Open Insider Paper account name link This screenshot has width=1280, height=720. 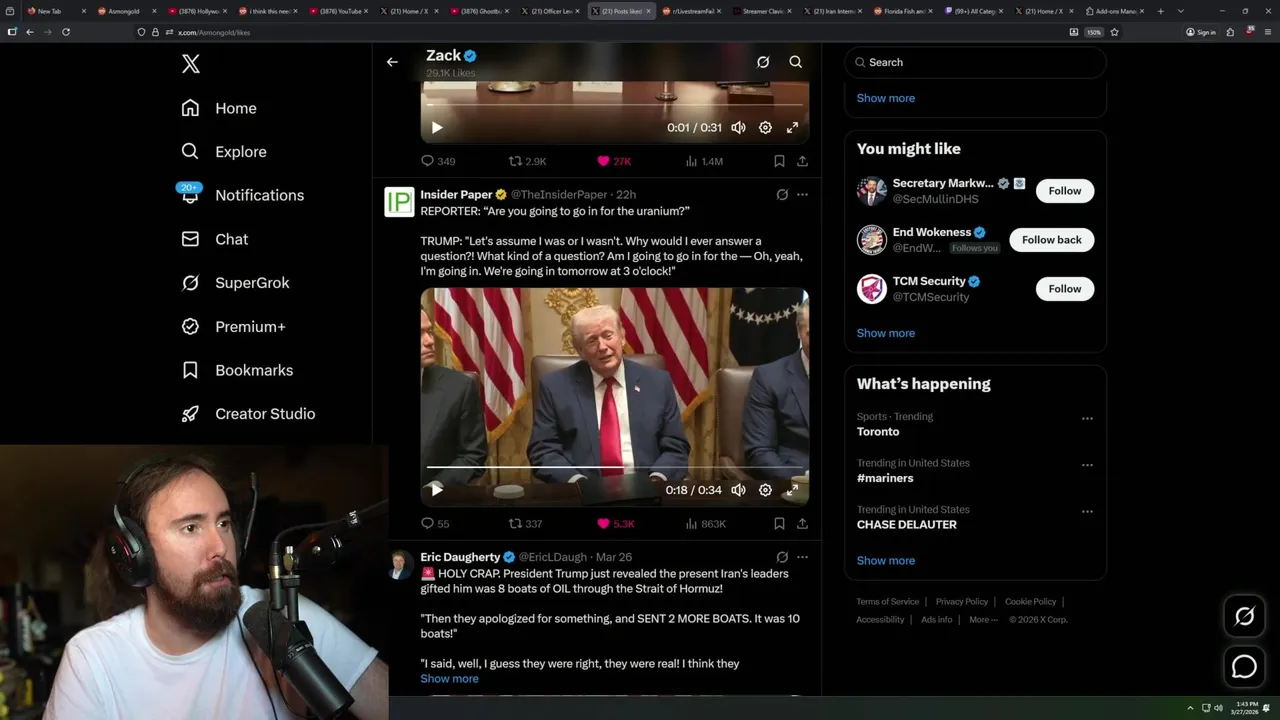pos(457,194)
